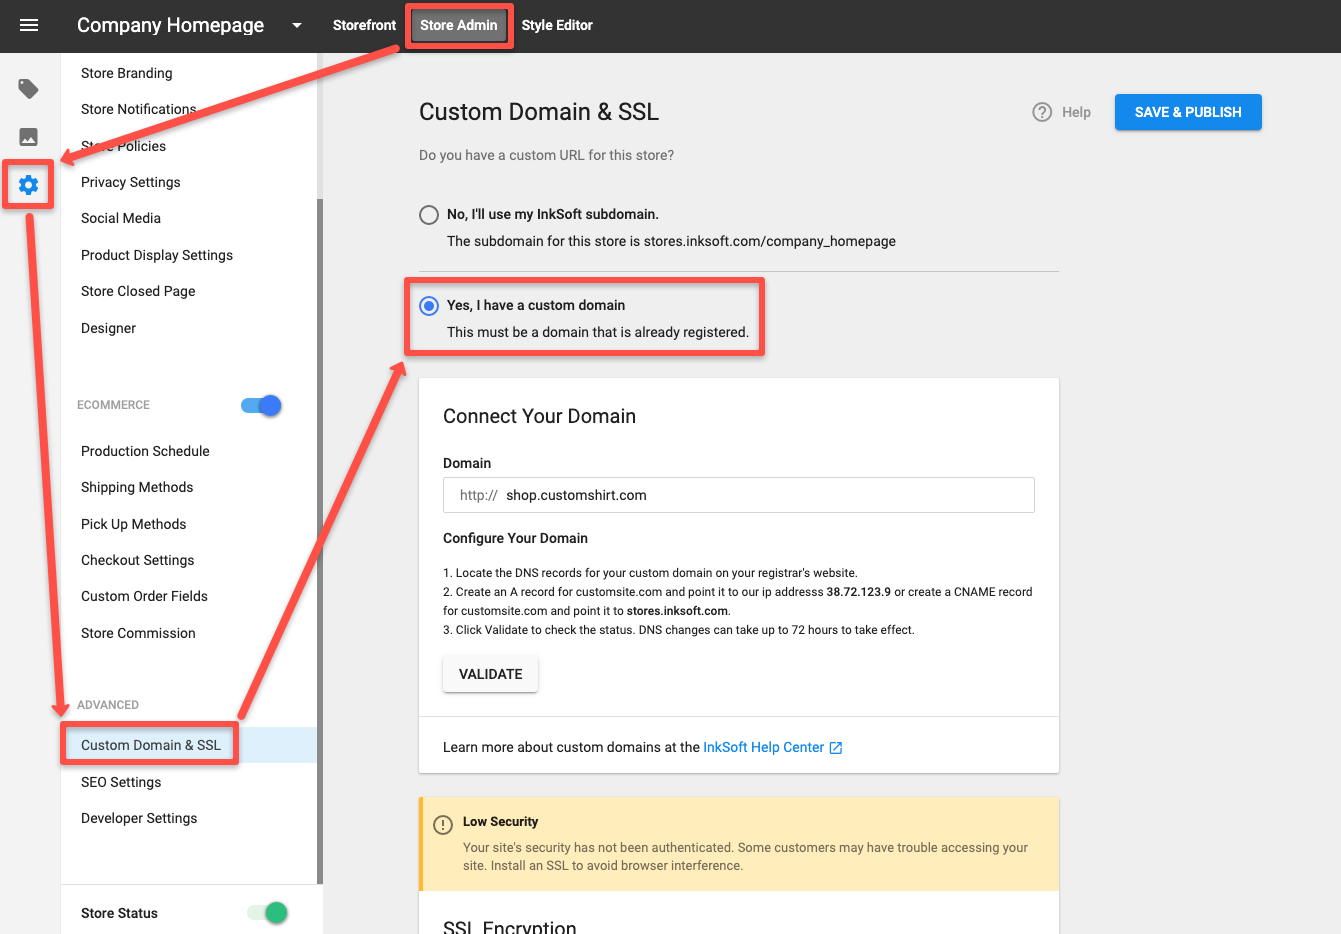The height and width of the screenshot is (934, 1341).
Task: Switch to the Storefront tab
Action: coord(364,25)
